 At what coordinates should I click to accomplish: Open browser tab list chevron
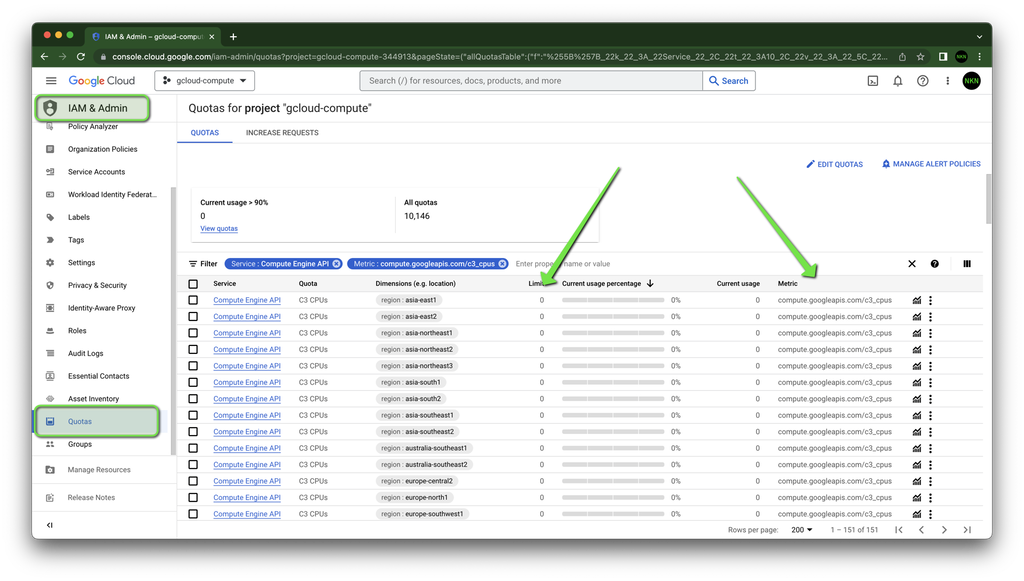click(x=979, y=37)
